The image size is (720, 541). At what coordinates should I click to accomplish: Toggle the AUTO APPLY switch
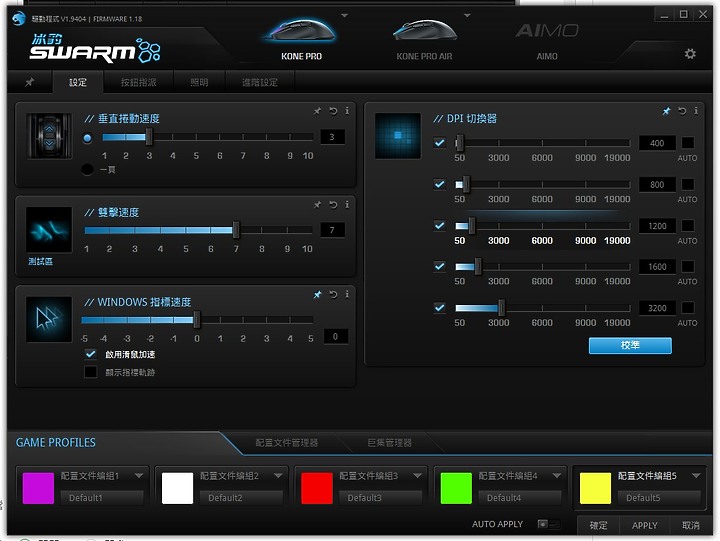(x=548, y=524)
